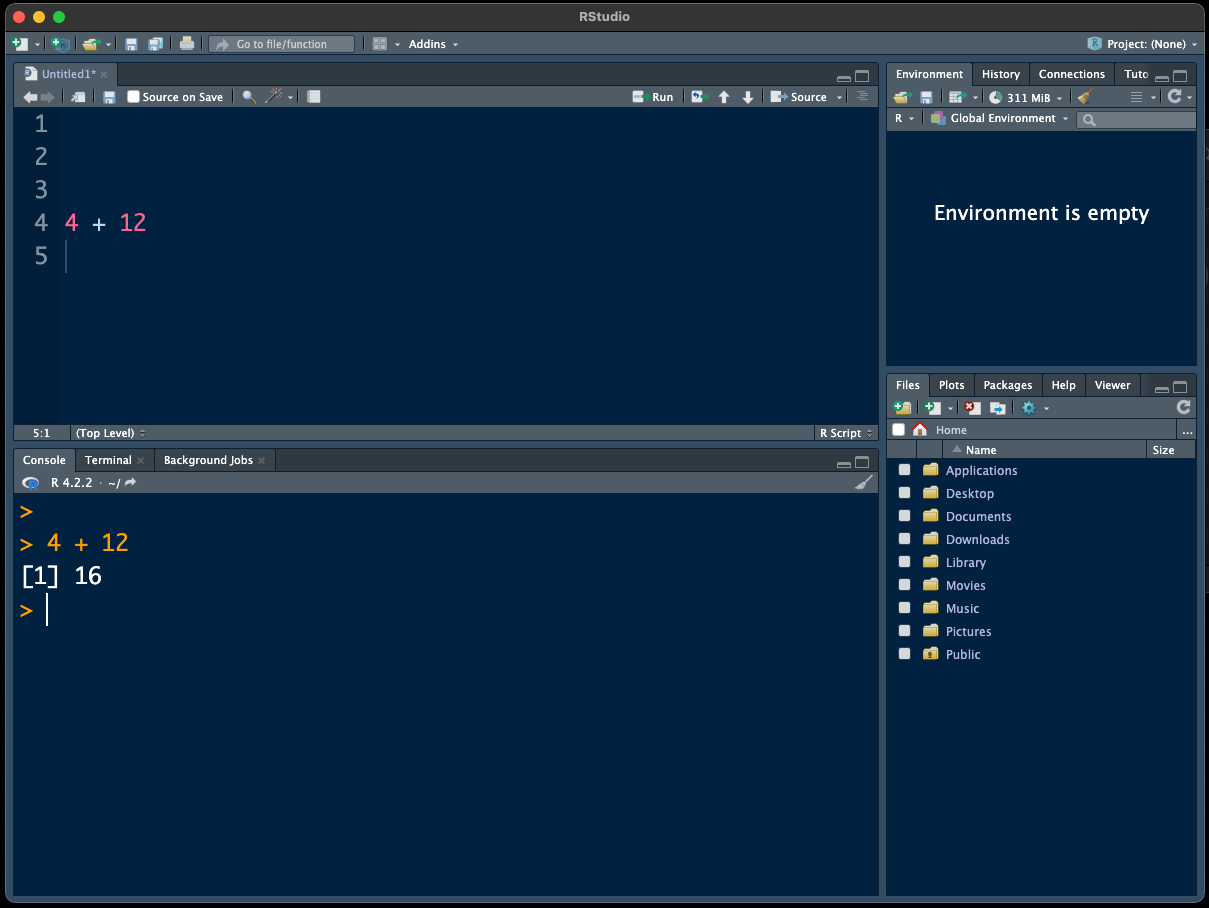
Task: Expand the Addins dropdown menu
Action: tap(433, 44)
